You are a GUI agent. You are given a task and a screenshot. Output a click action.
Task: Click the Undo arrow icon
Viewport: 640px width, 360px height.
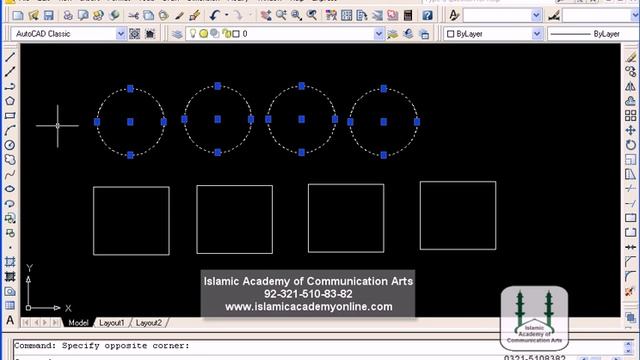tap(214, 16)
